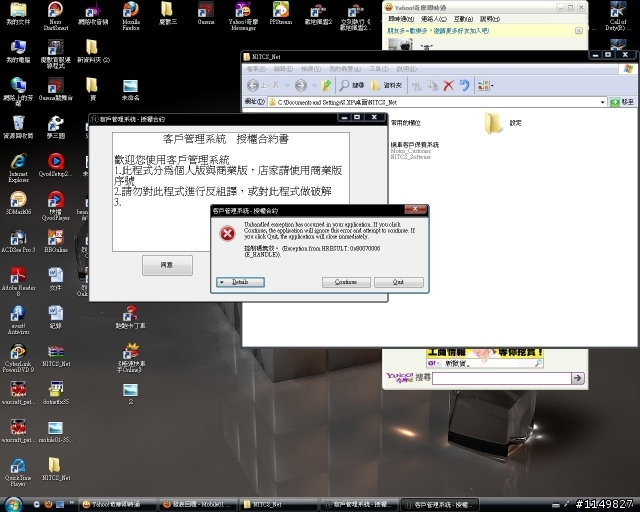The width and height of the screenshot is (640, 512).
Task: Click the Move To icon in explorer toolbar
Action: pos(416,85)
